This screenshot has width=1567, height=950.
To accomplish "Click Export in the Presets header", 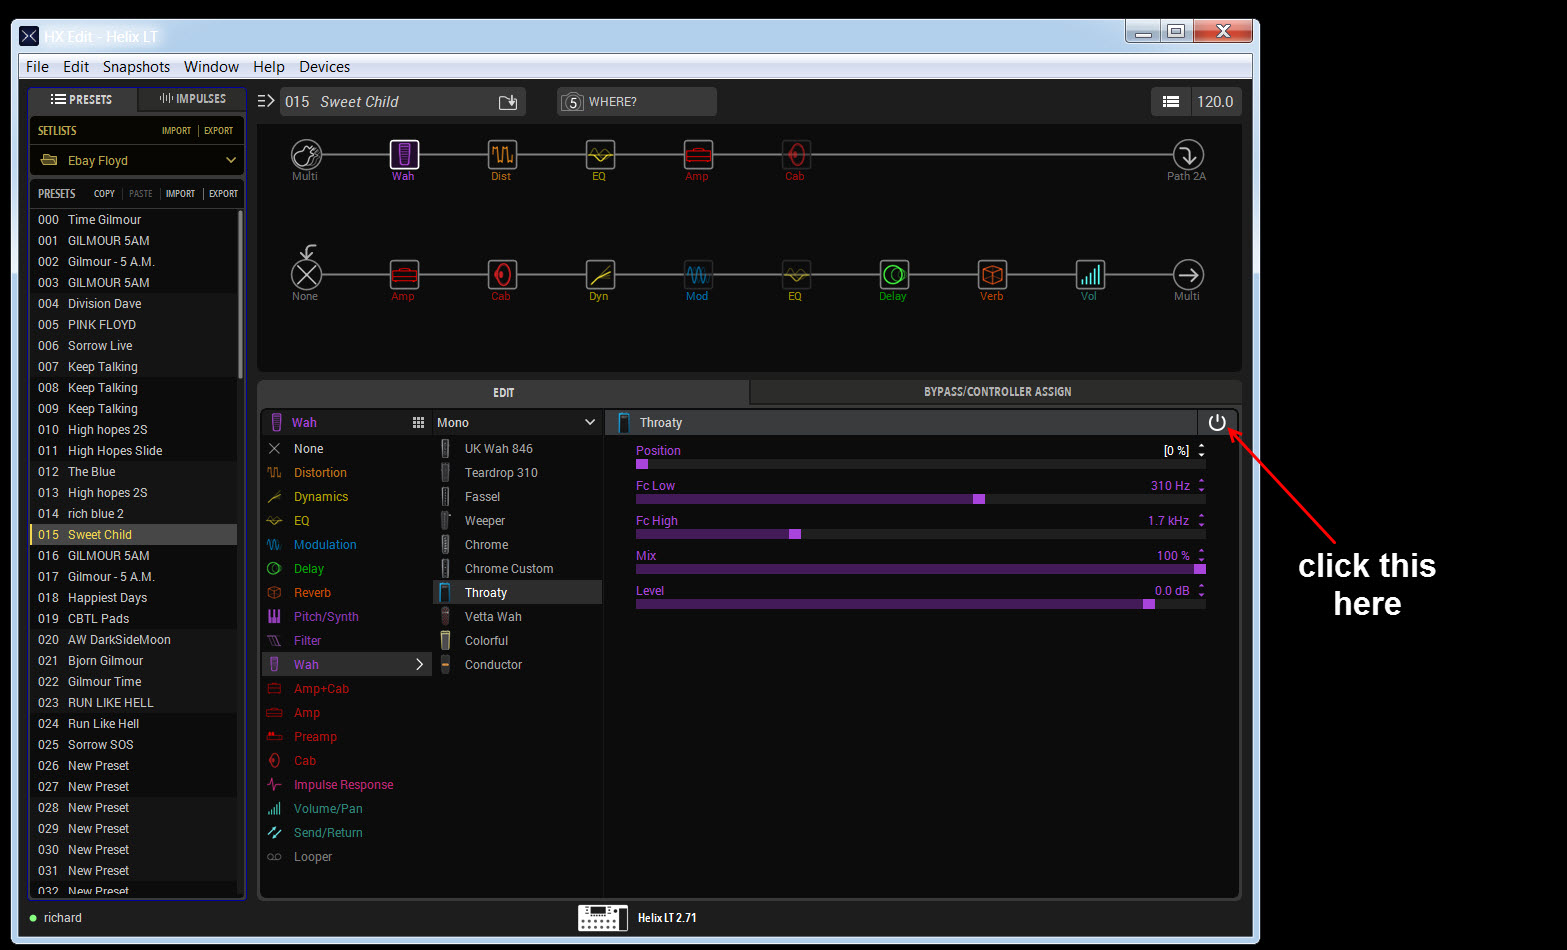I will (x=223, y=194).
